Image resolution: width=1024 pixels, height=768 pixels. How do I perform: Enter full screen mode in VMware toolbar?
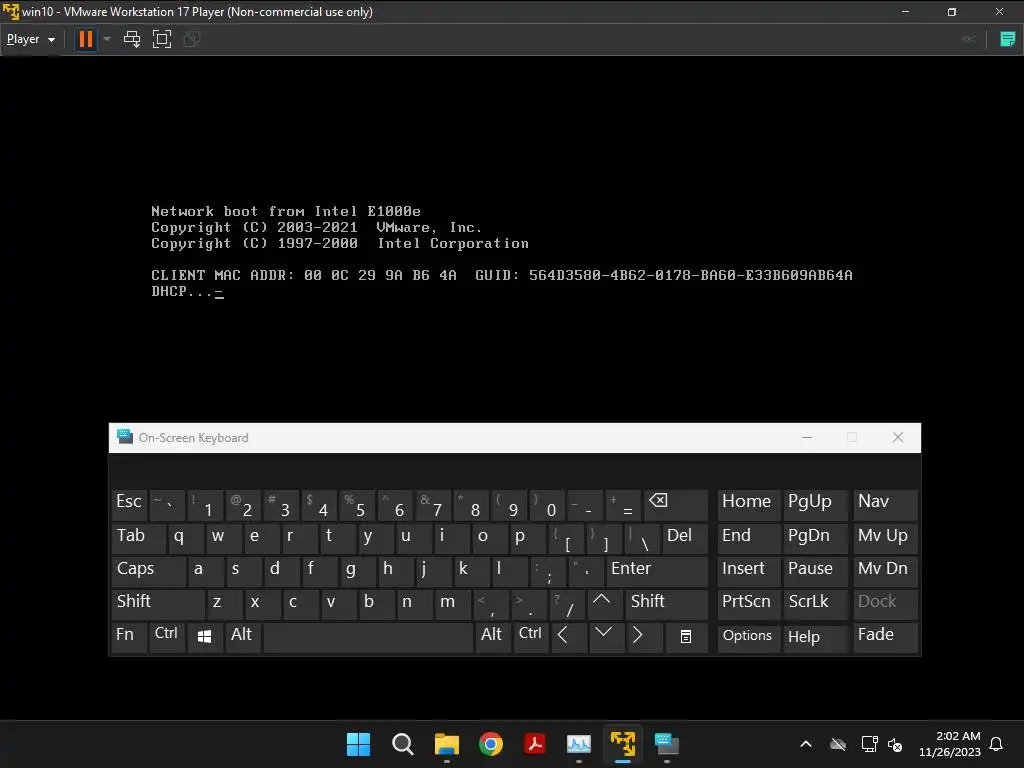[162, 39]
